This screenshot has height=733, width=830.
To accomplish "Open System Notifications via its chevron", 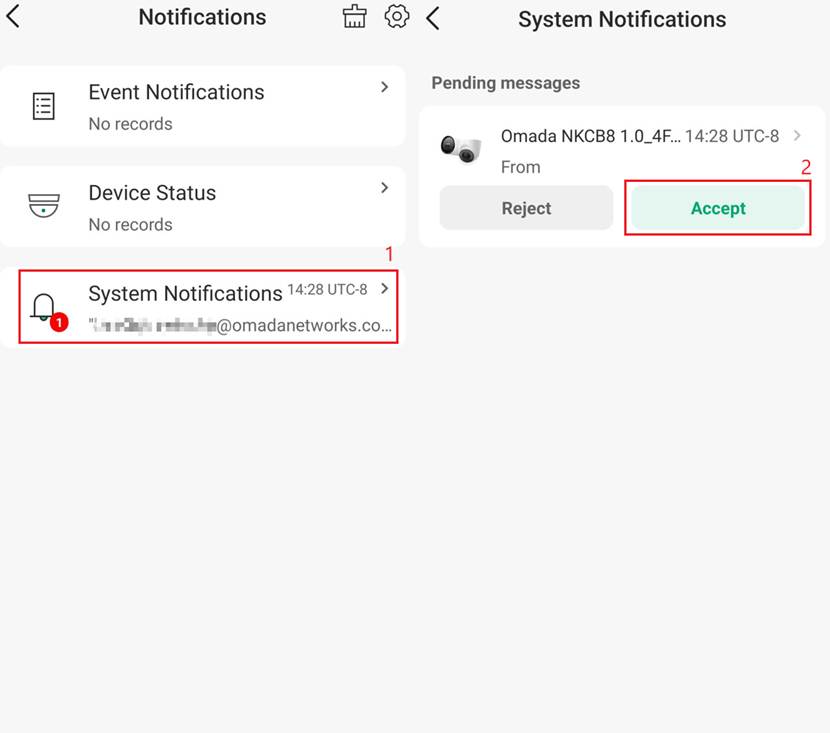I will 385,288.
